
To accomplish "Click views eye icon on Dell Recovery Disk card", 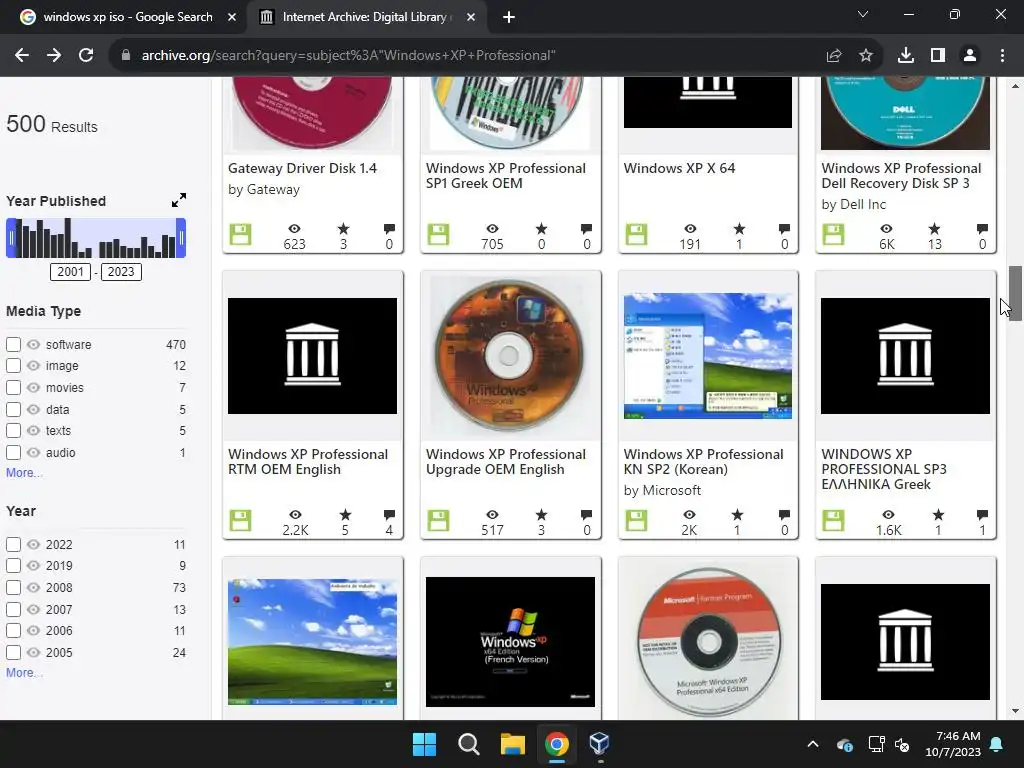I will click(886, 229).
